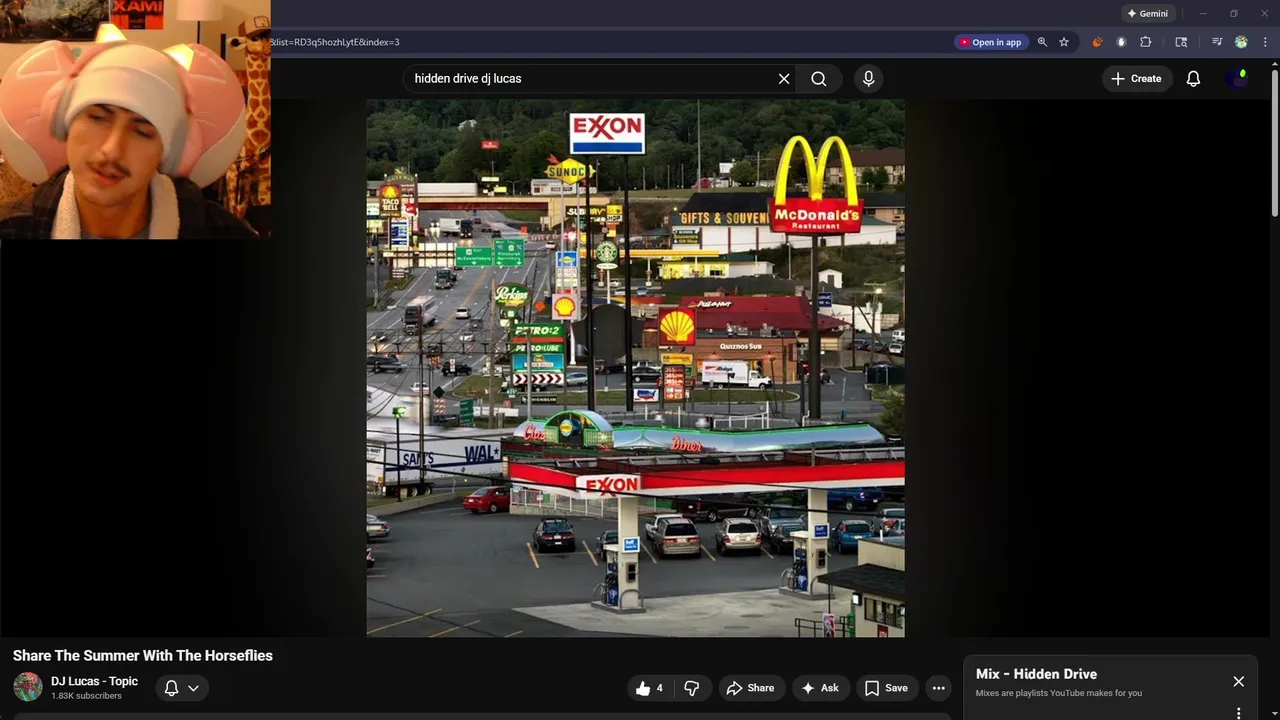Screen dimensions: 1280x720
Task: Open the YouTube notifications bell
Action: (x=1193, y=79)
